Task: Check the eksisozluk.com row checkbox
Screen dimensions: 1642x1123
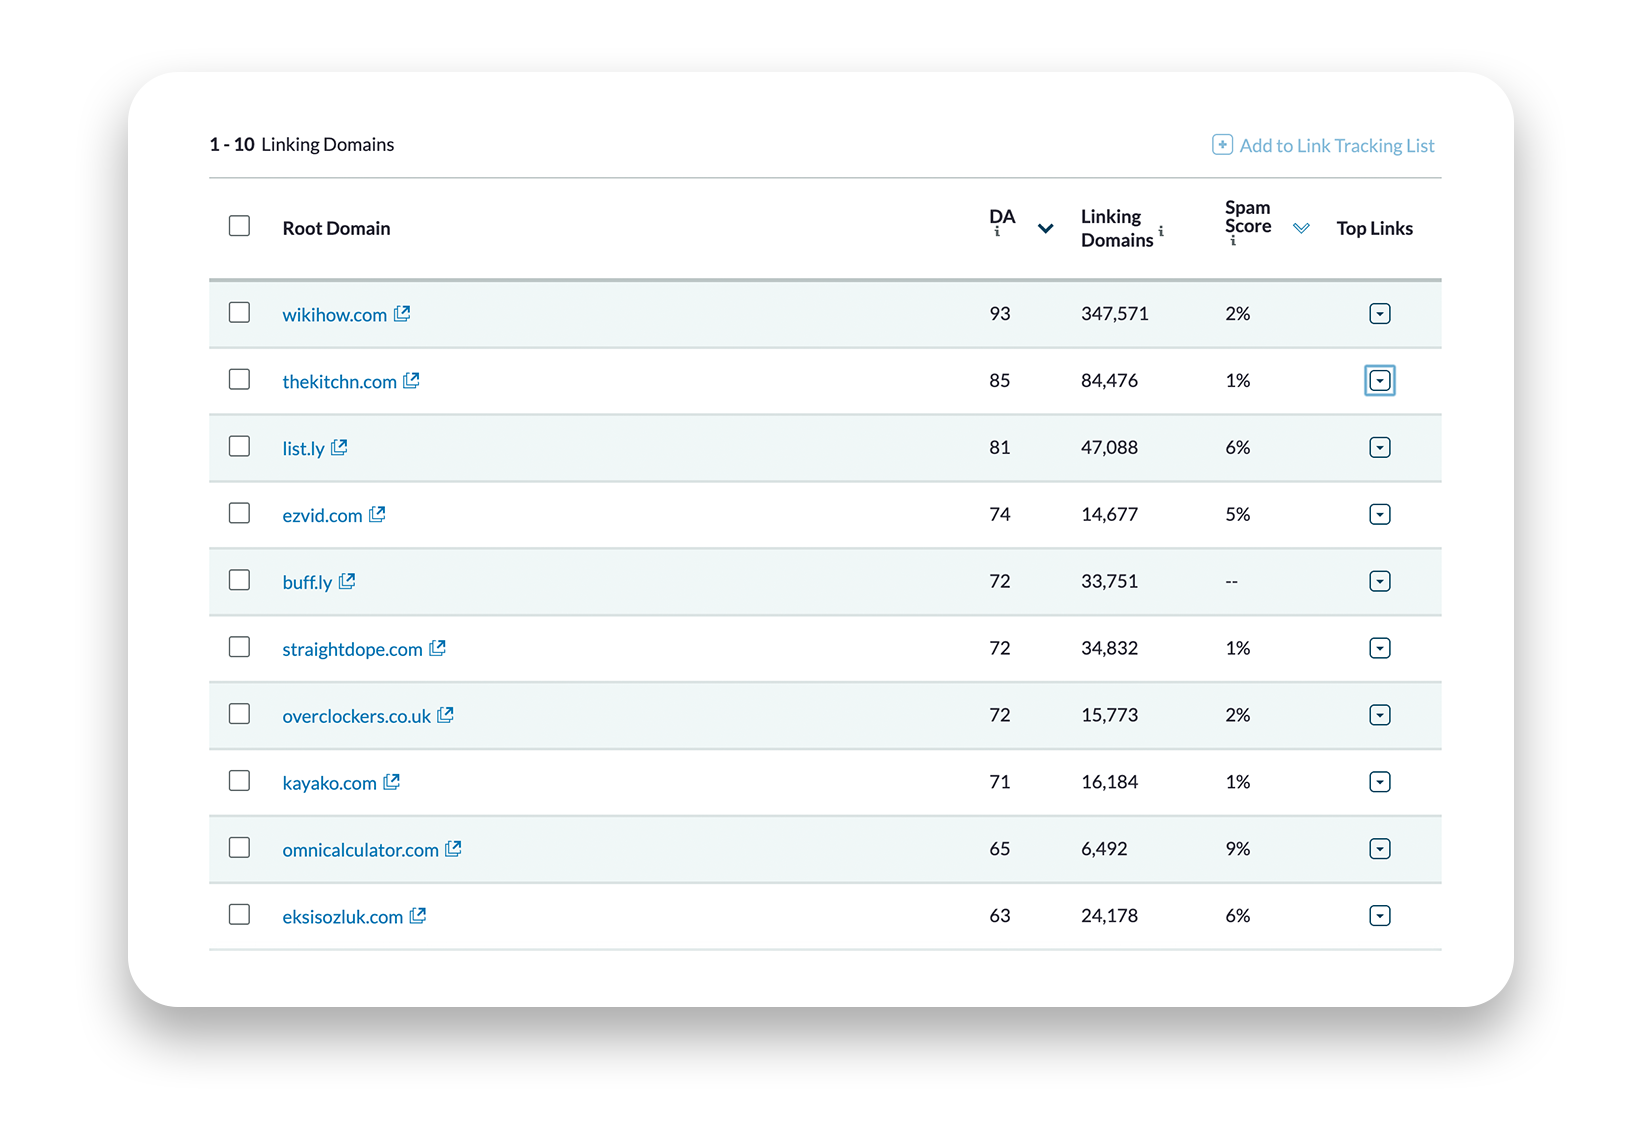Action: pyautogui.click(x=239, y=915)
